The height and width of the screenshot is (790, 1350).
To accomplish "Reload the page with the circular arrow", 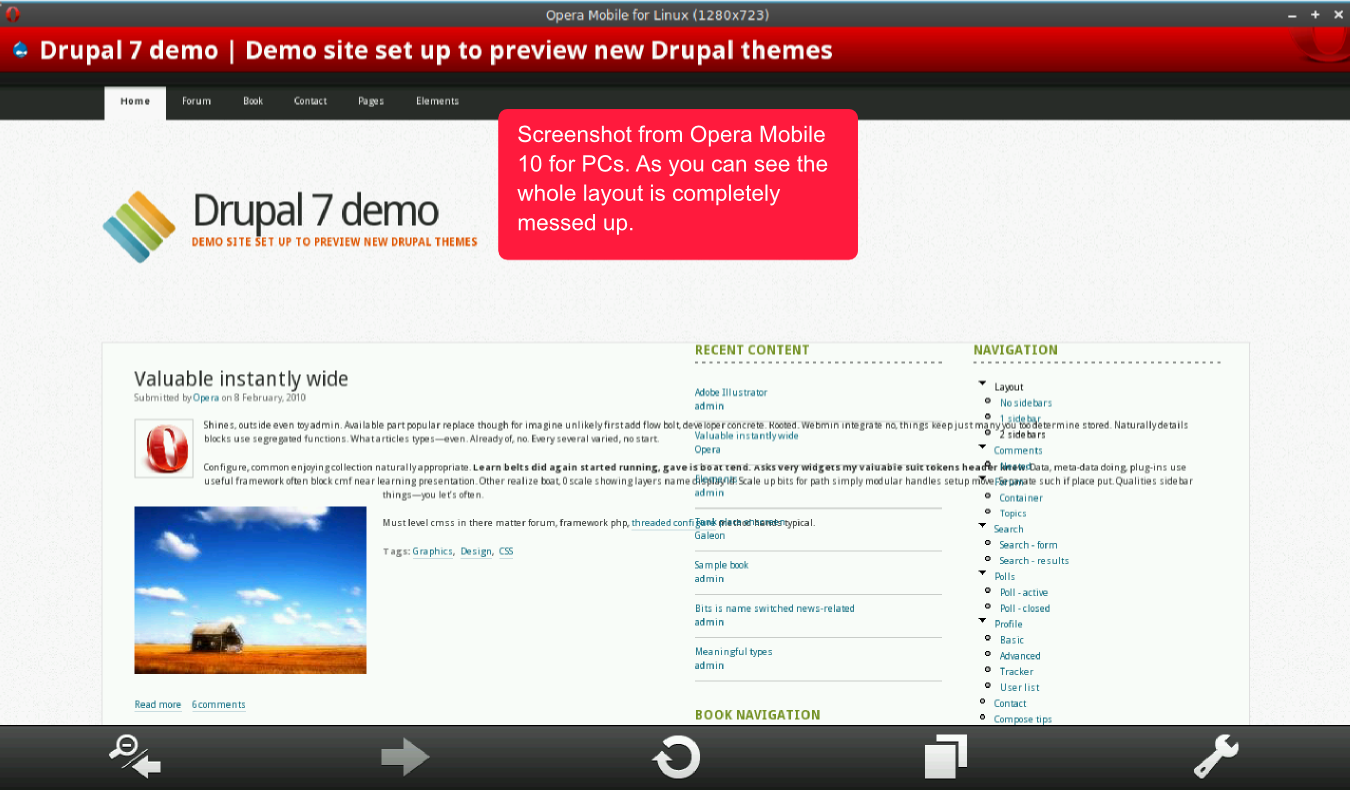I will (676, 757).
